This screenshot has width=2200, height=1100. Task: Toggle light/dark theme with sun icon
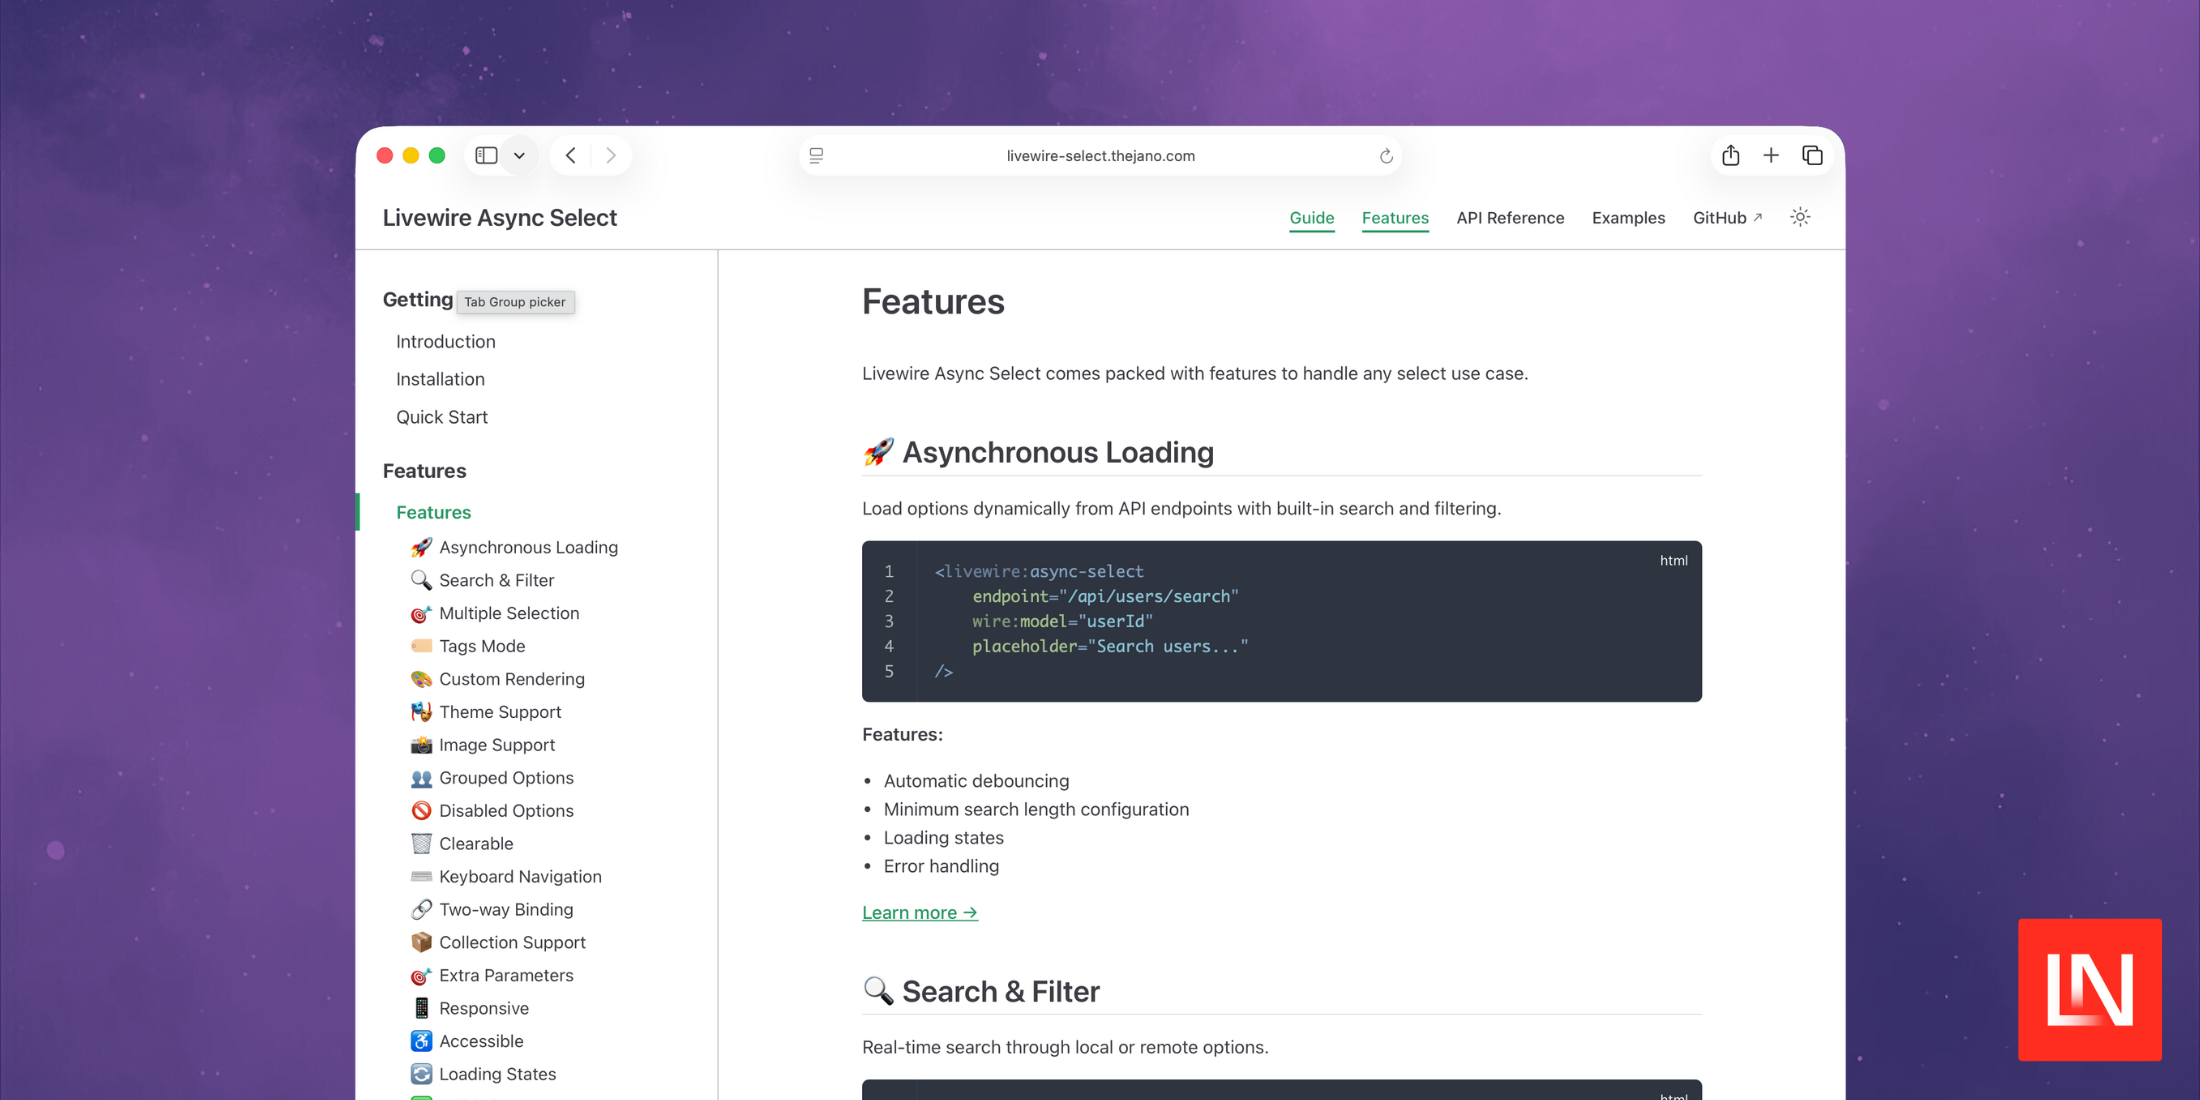(1800, 217)
